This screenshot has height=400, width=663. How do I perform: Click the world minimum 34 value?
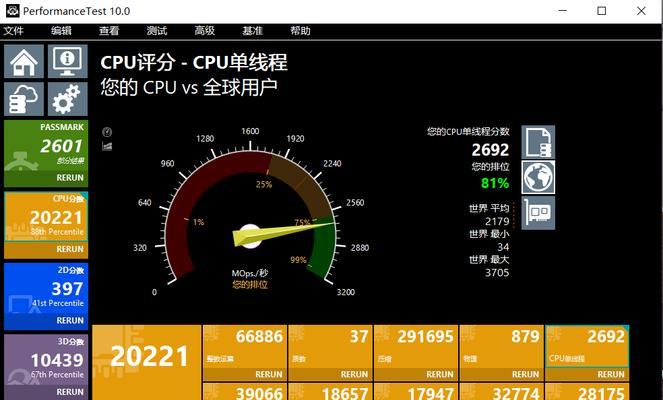pyautogui.click(x=503, y=247)
